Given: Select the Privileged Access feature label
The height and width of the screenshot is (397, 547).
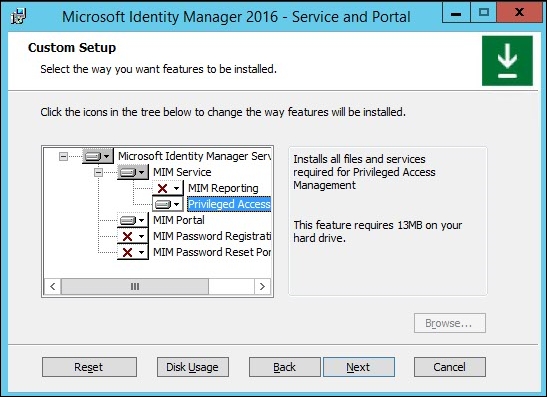Looking at the screenshot, I should click(229, 204).
